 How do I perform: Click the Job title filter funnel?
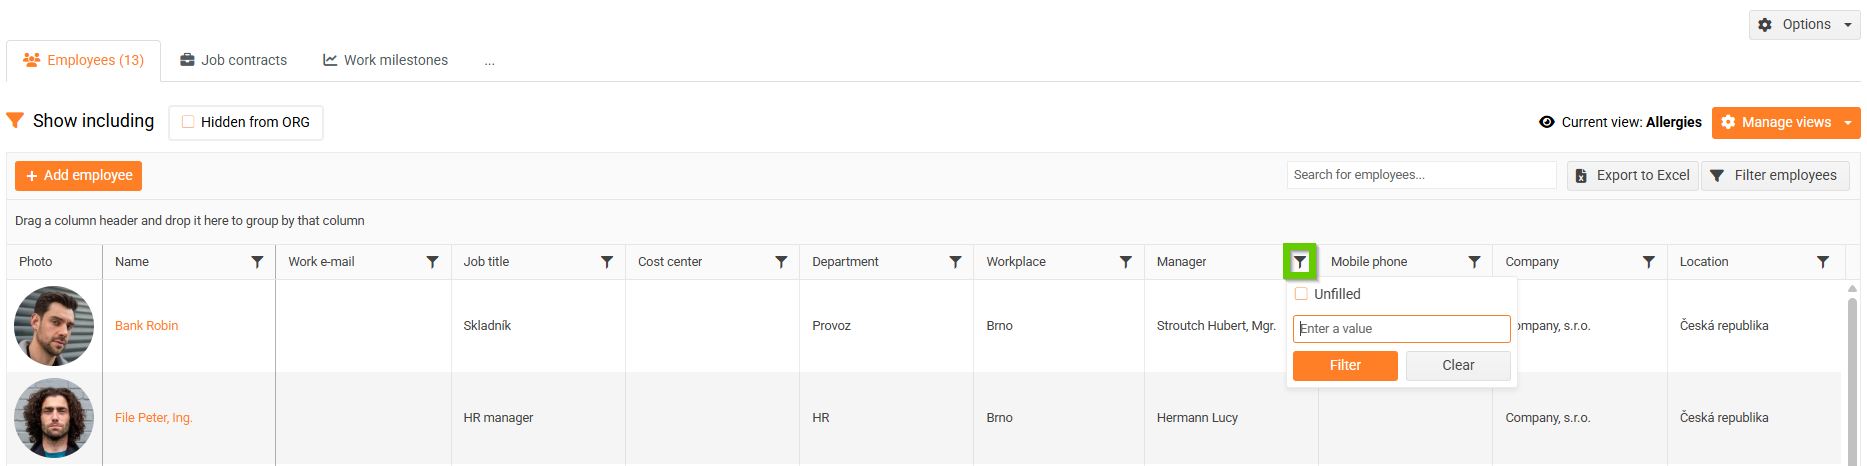tap(606, 262)
